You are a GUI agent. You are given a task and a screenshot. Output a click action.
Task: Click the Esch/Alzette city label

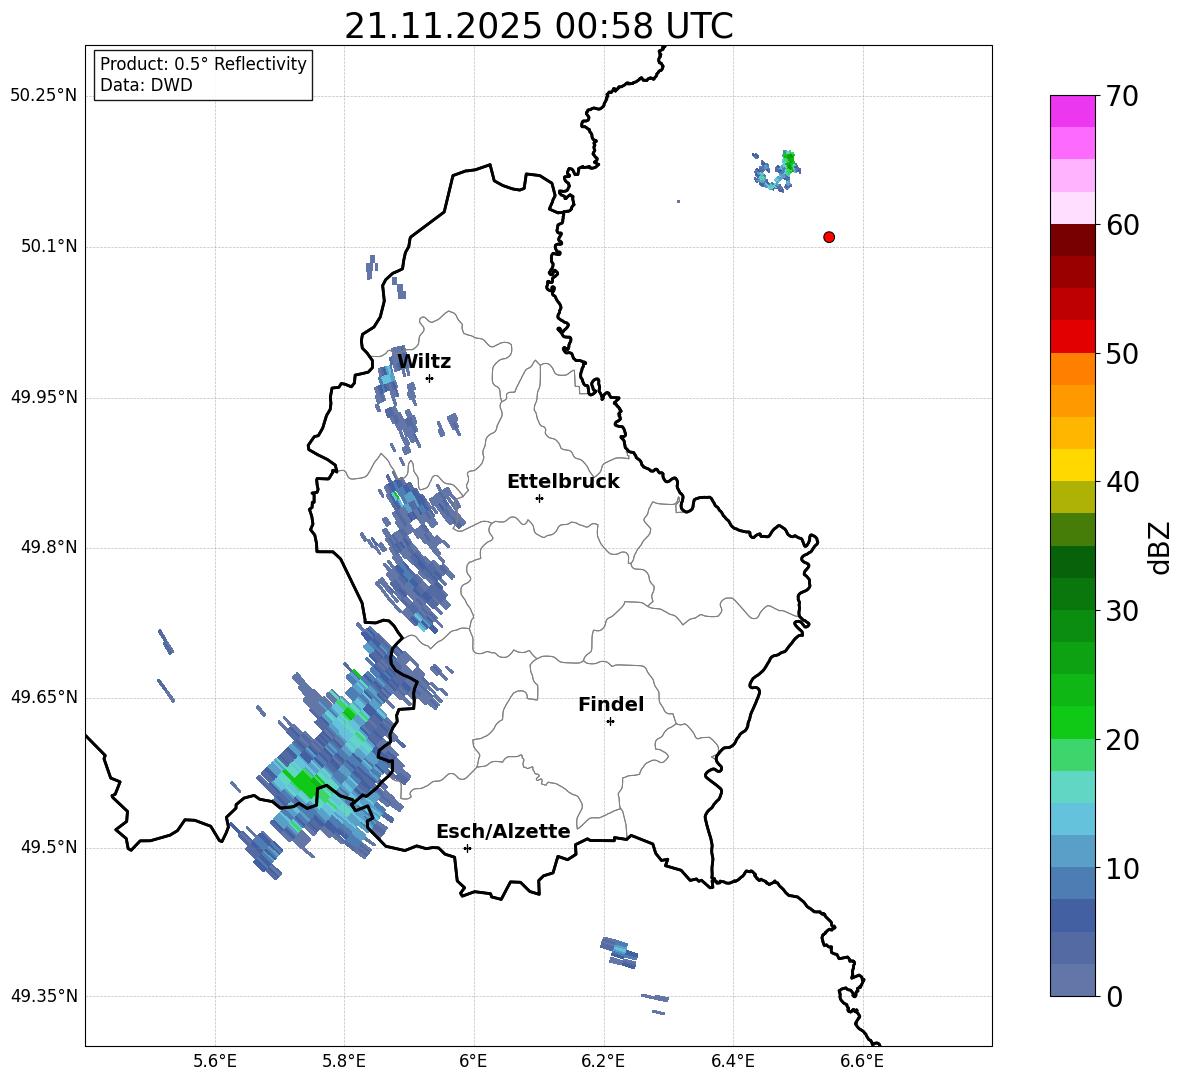click(x=503, y=832)
